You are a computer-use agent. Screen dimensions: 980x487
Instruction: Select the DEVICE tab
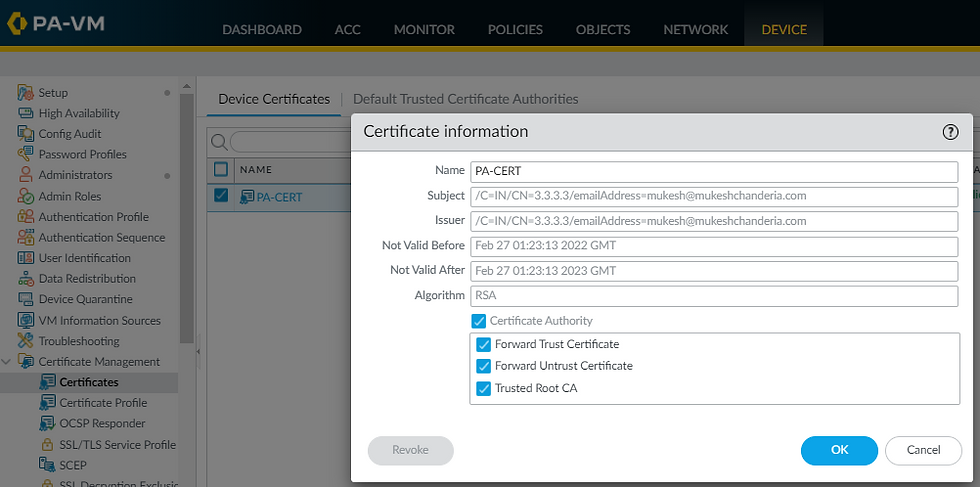[x=784, y=29]
